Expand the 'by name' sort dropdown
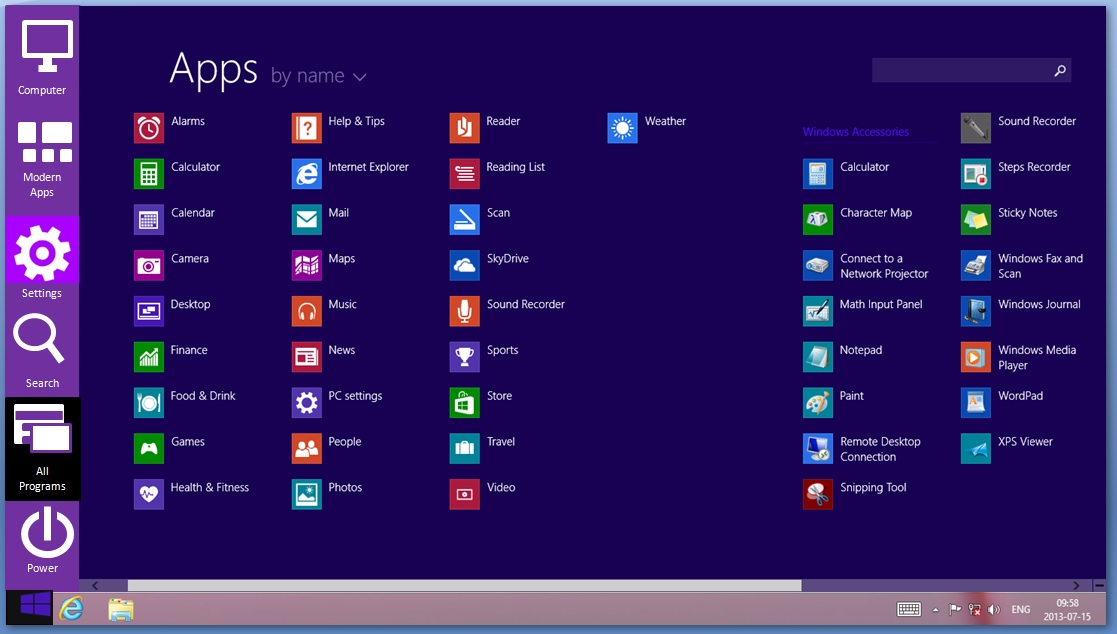The image size is (1117, 634). pos(319,77)
